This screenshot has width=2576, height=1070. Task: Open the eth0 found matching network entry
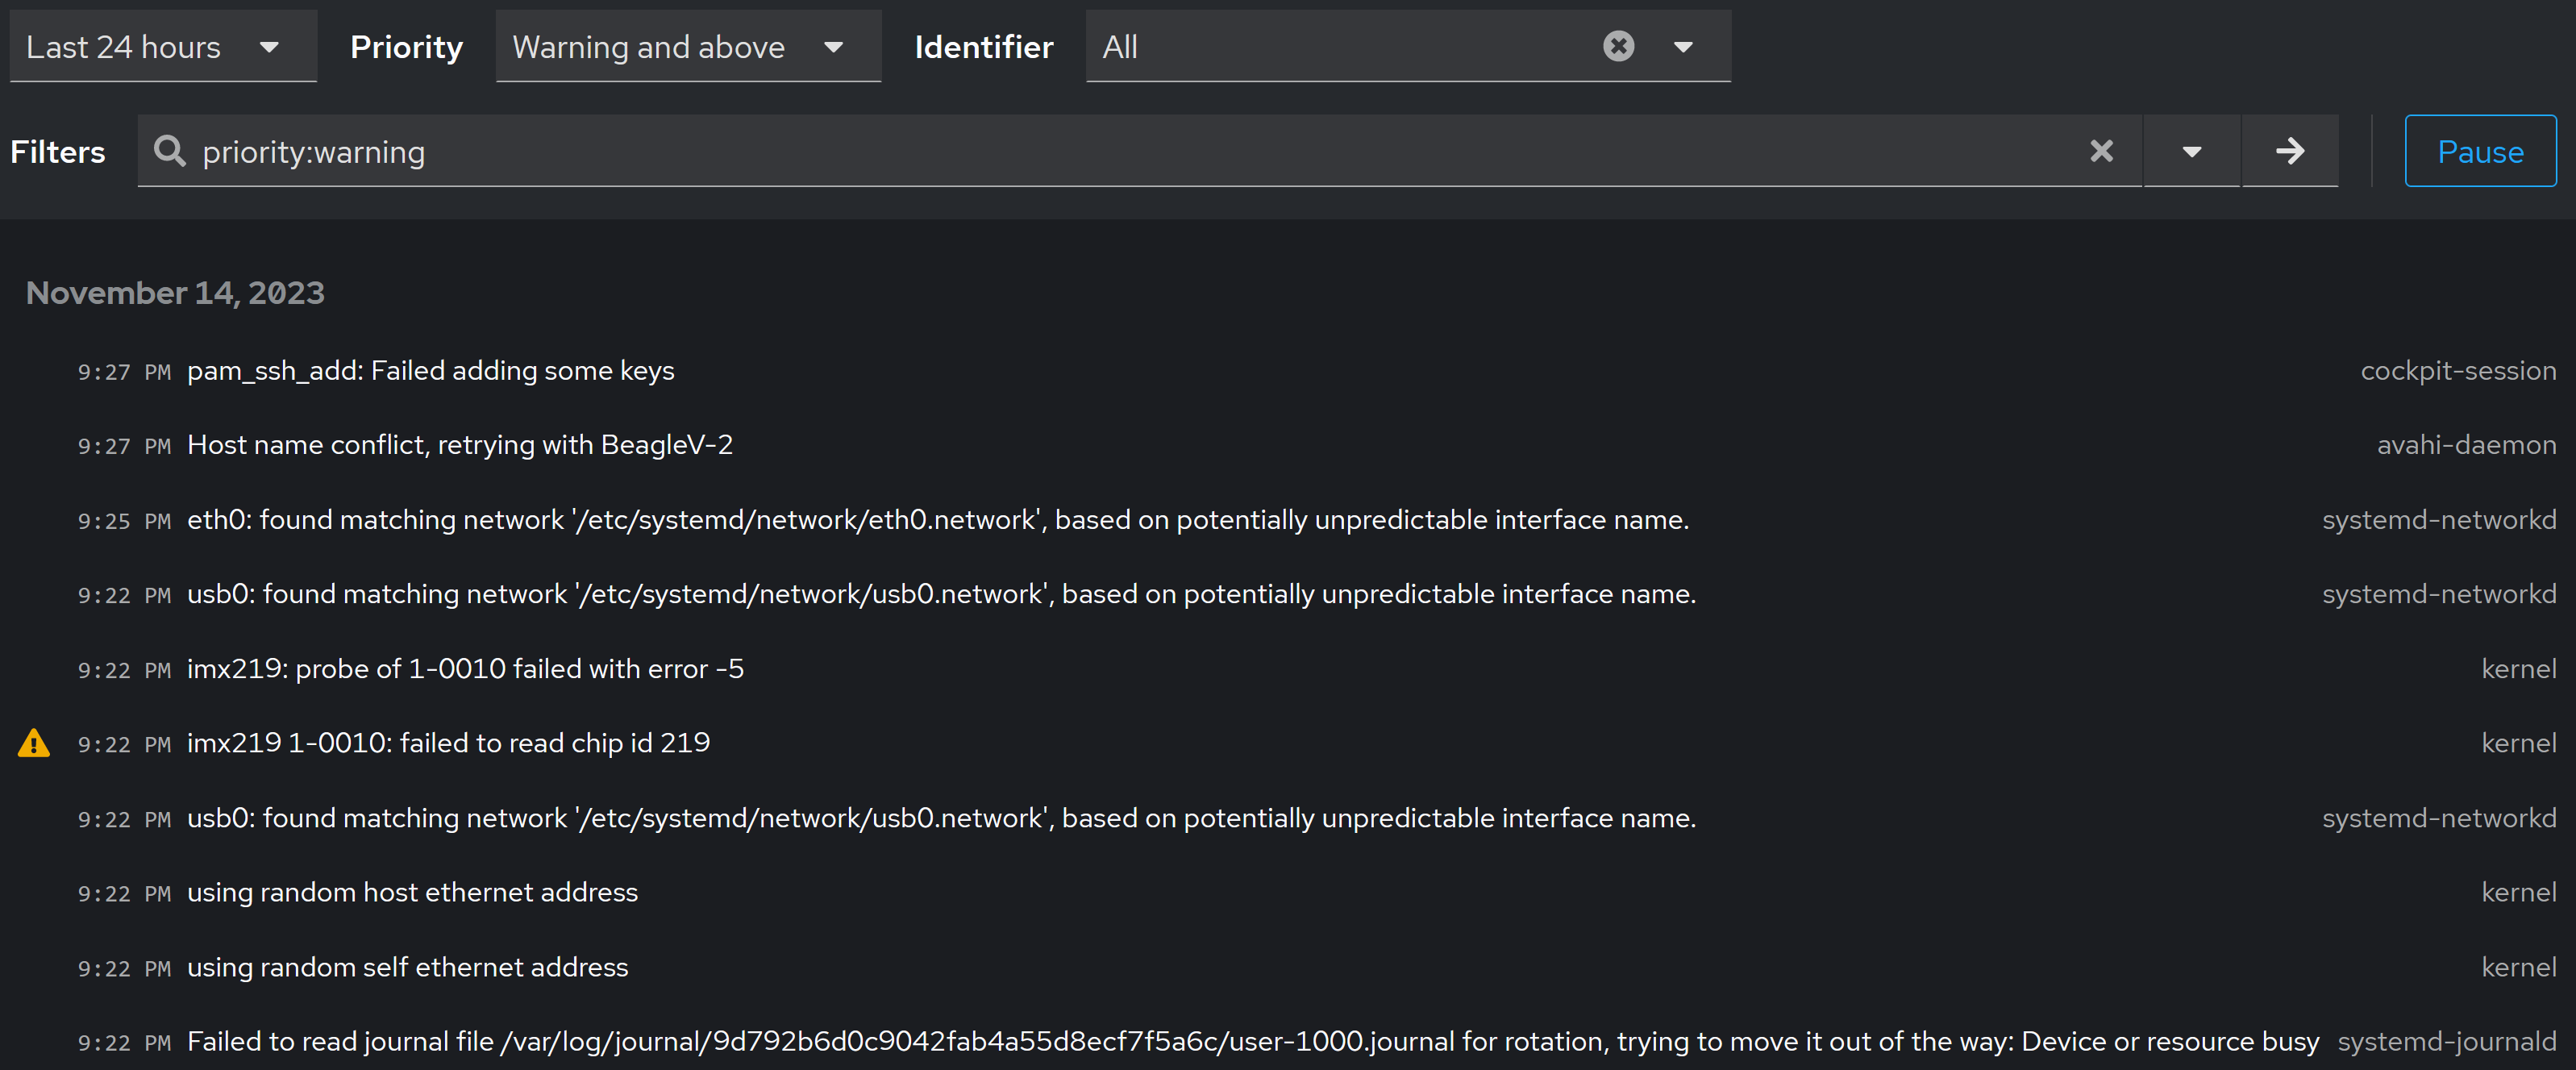coord(1288,520)
